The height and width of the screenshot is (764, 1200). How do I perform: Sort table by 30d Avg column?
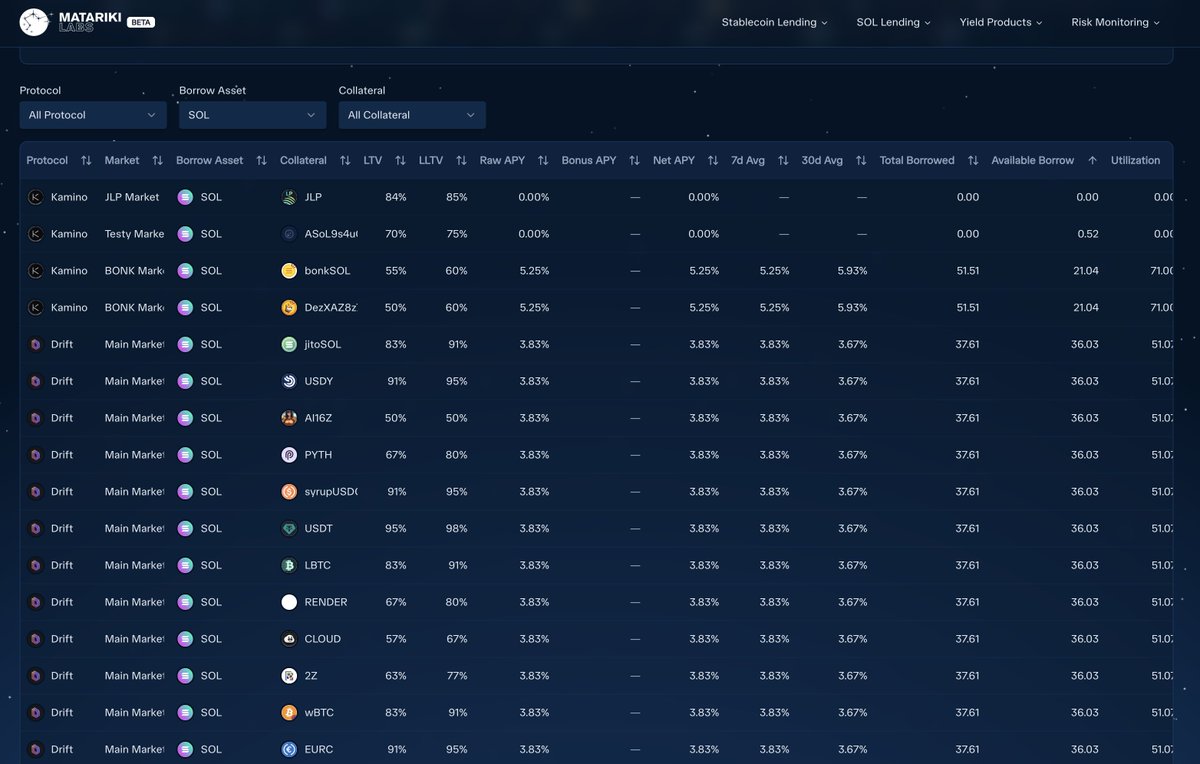tap(861, 160)
